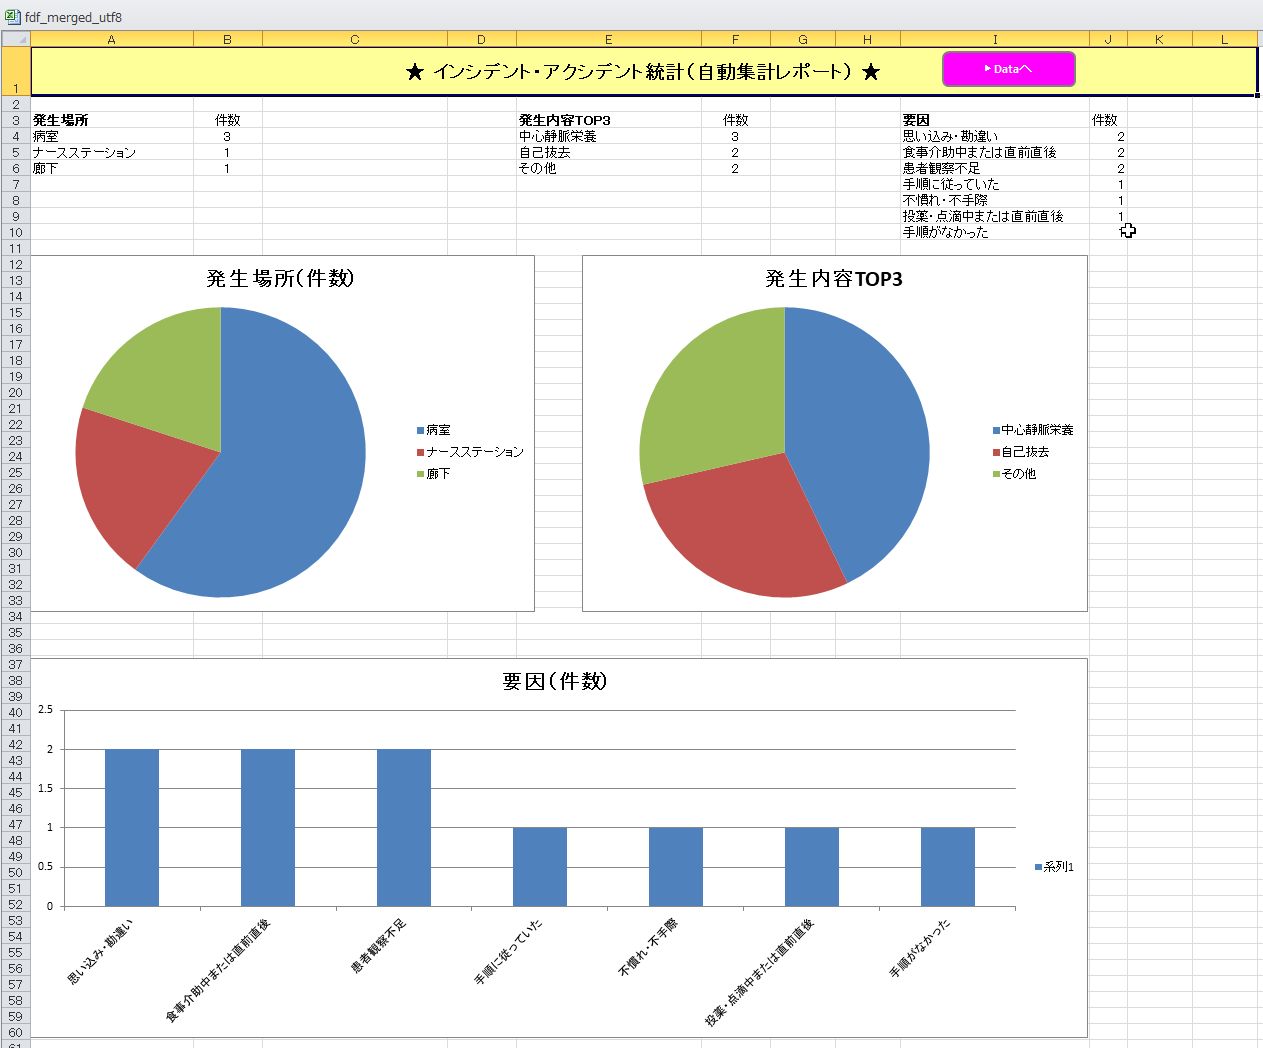Click the 患者観察不足 cell in 要因 table
Viewport: 1263px width, 1048px height.
(x=941, y=168)
